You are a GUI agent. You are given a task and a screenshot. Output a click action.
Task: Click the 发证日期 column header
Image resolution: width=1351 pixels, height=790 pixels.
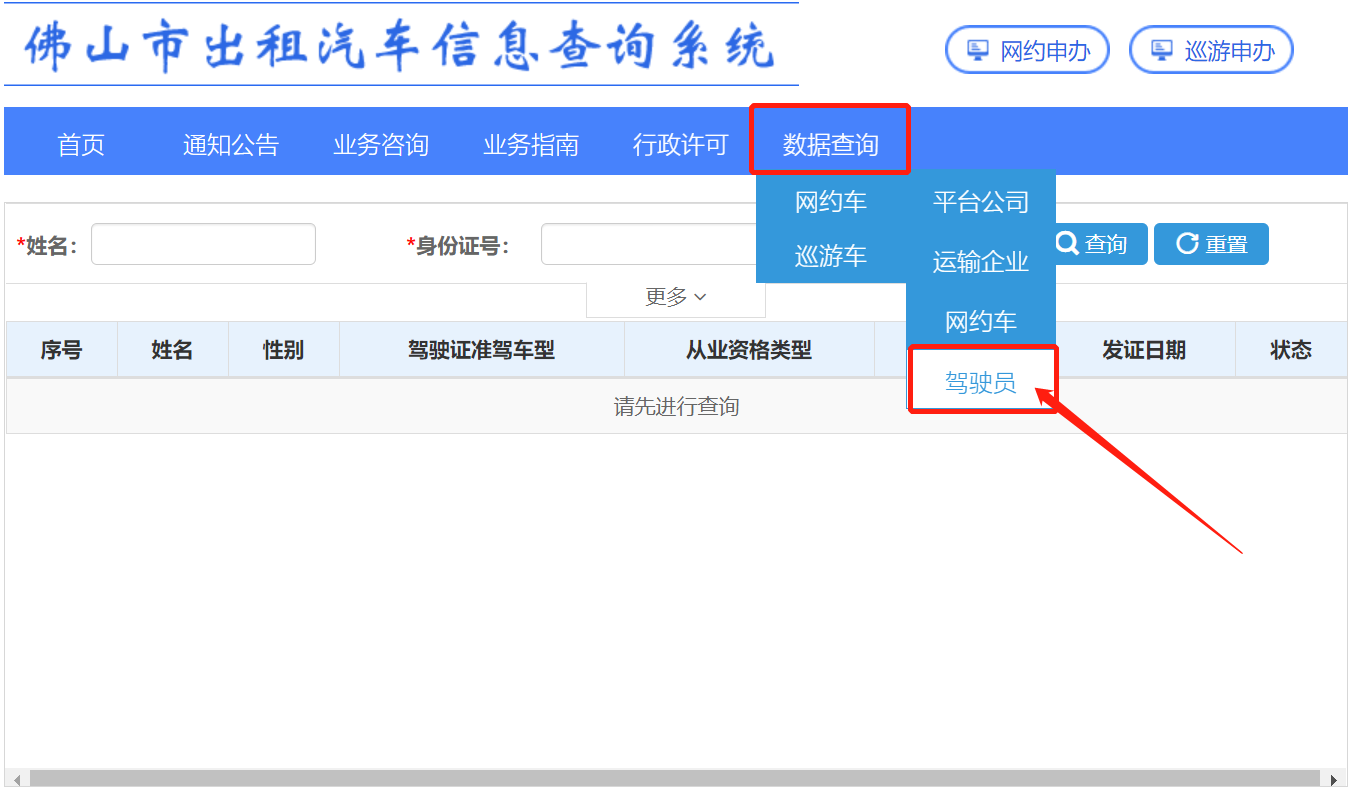(x=1145, y=350)
